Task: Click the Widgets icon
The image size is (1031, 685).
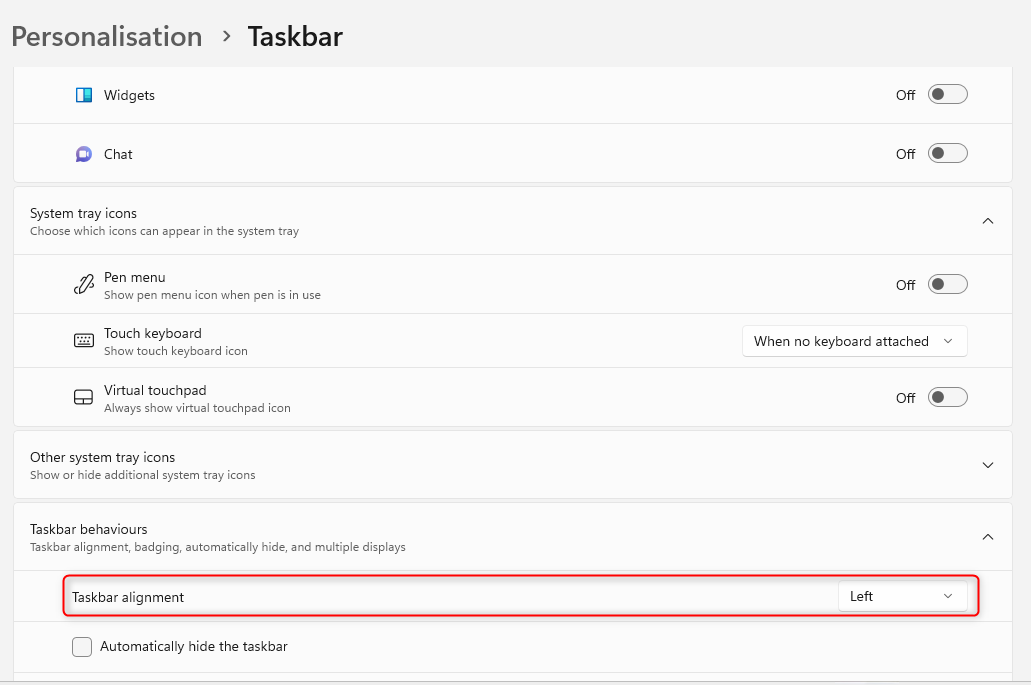Action: click(84, 95)
